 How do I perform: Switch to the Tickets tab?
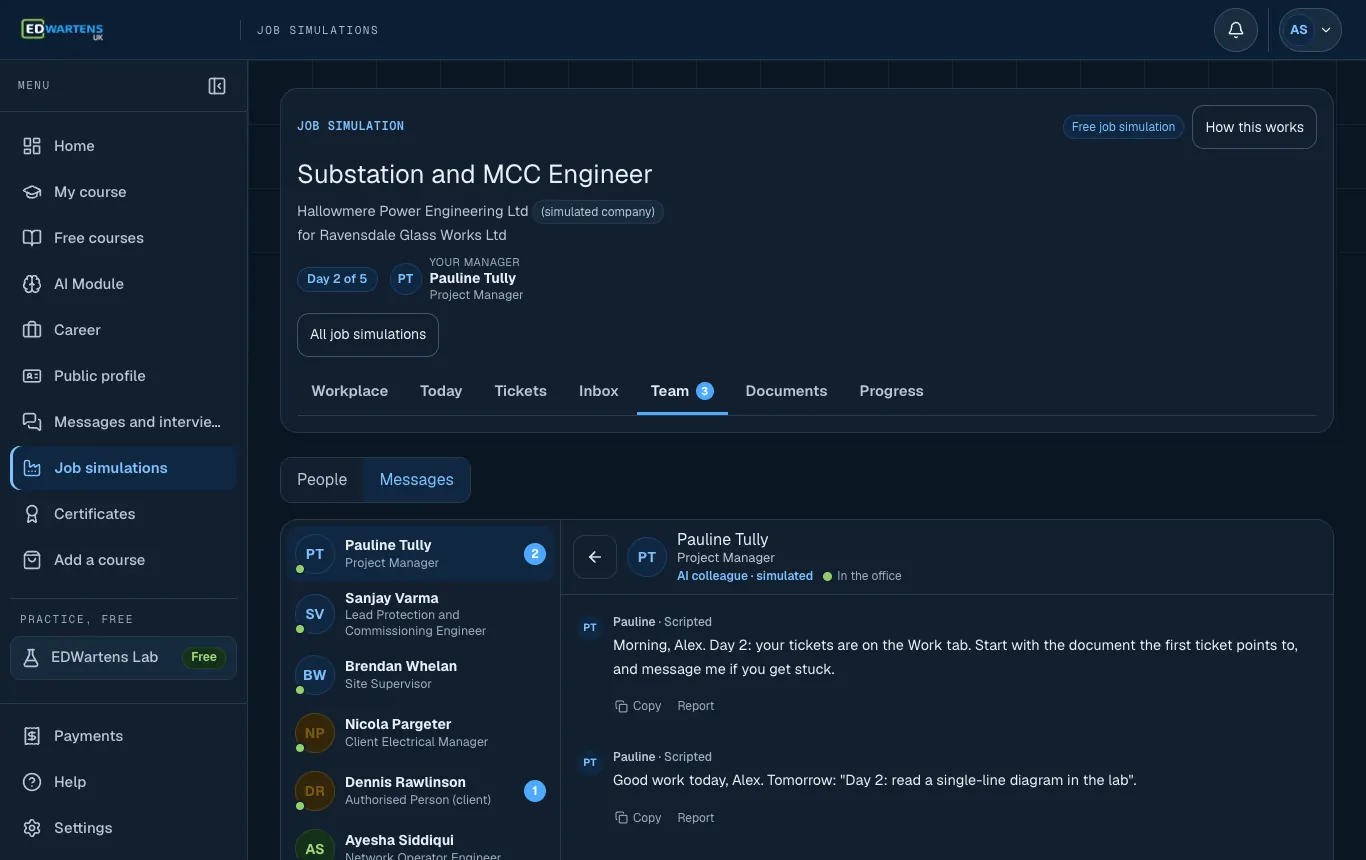click(x=521, y=391)
